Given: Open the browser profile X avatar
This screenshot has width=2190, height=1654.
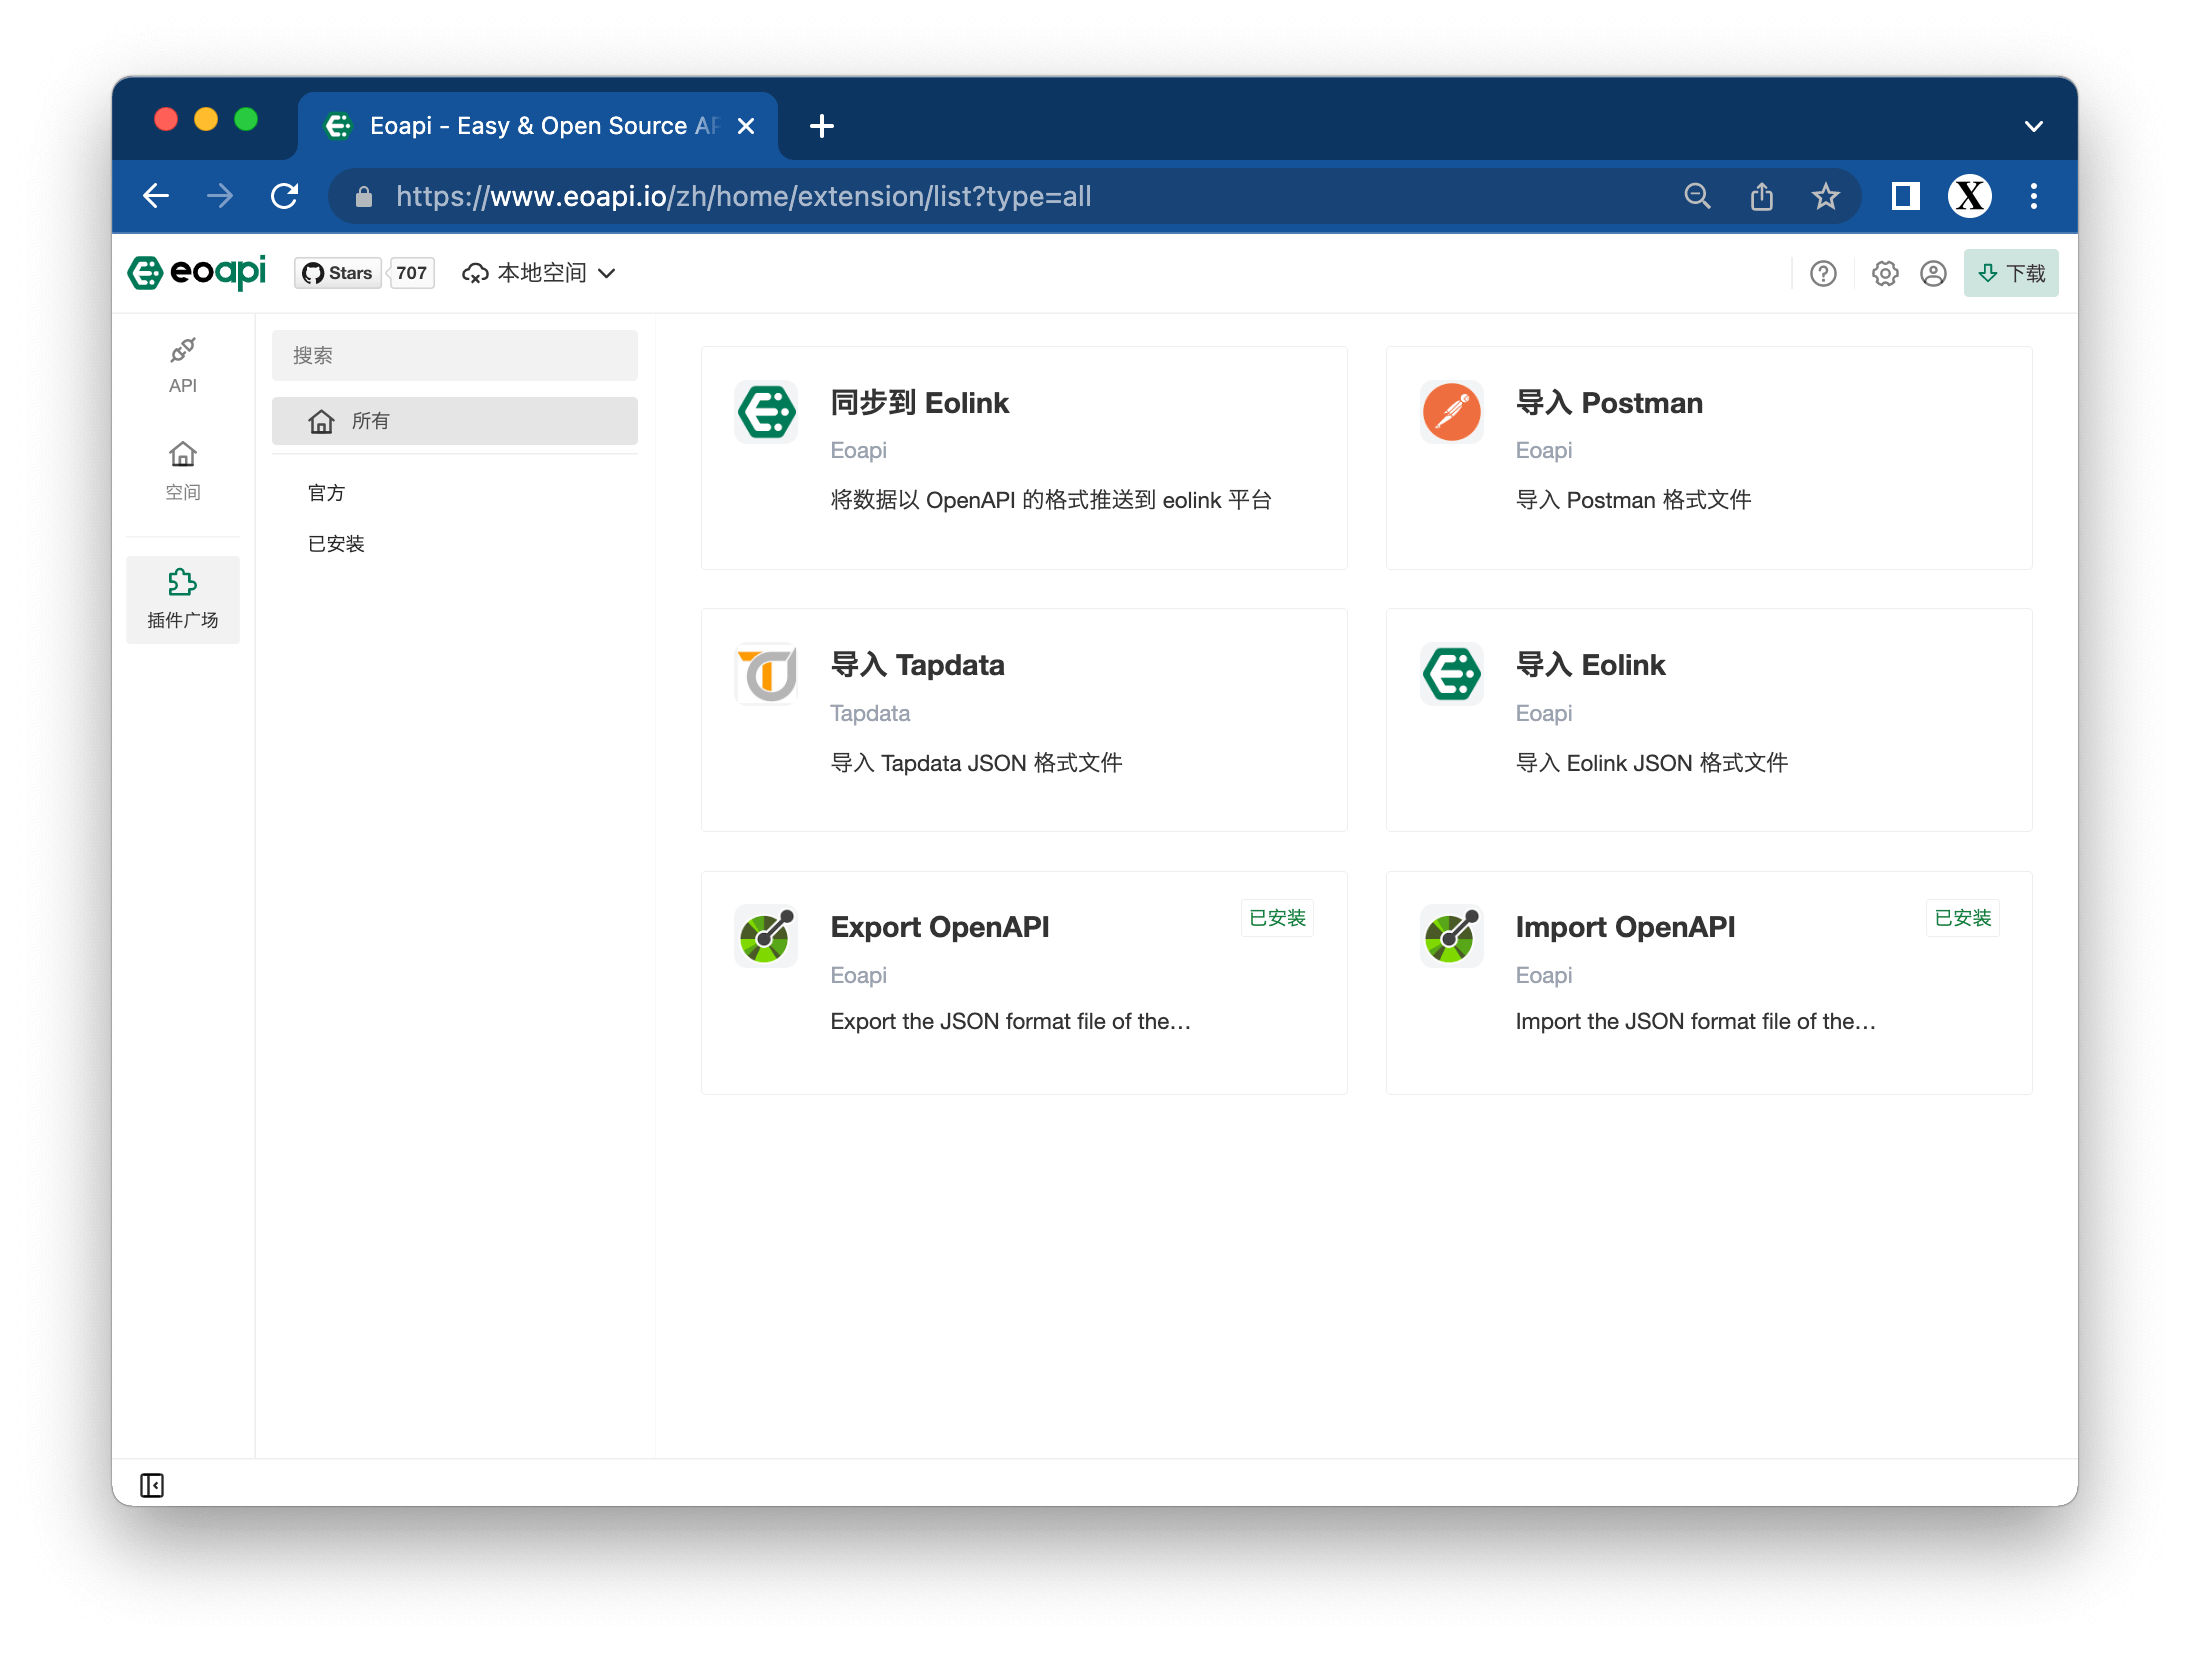Looking at the screenshot, I should coord(1969,196).
